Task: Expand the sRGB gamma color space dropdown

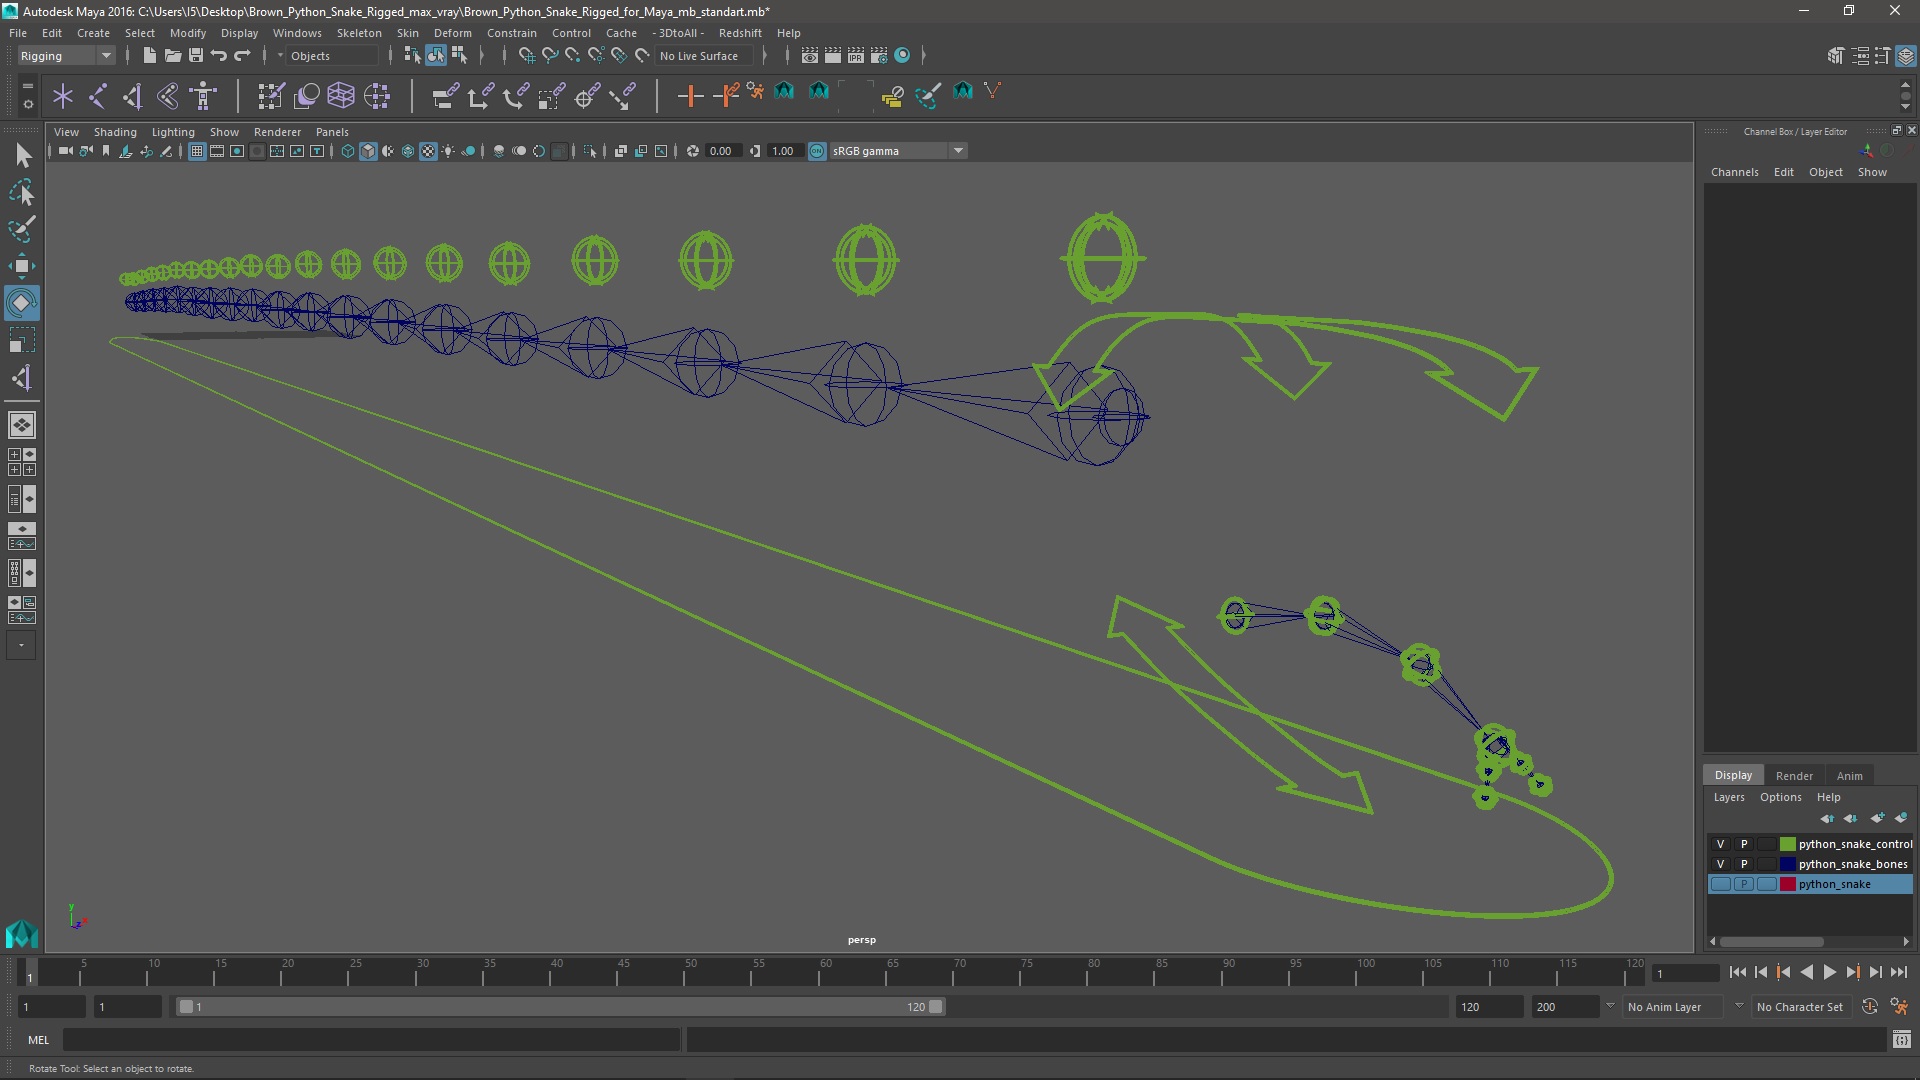Action: pos(958,151)
